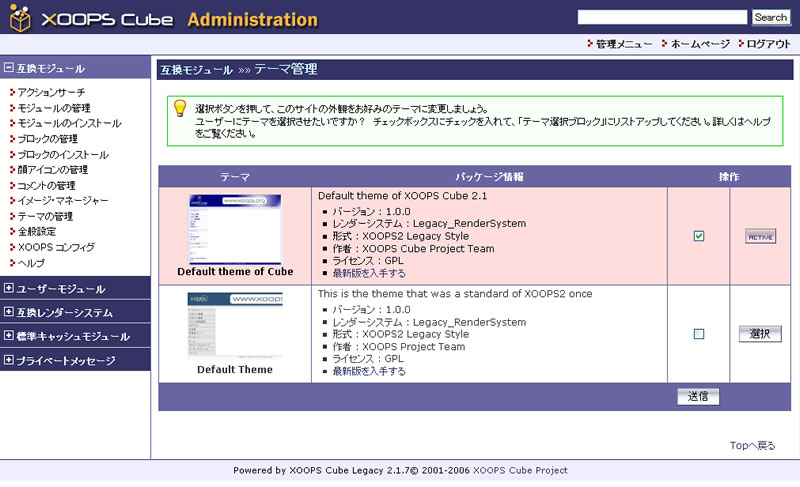Click 'Default theme of XOOPS Cube 2.1' text
Image resolution: width=800 pixels, height=487 pixels.
(403, 196)
